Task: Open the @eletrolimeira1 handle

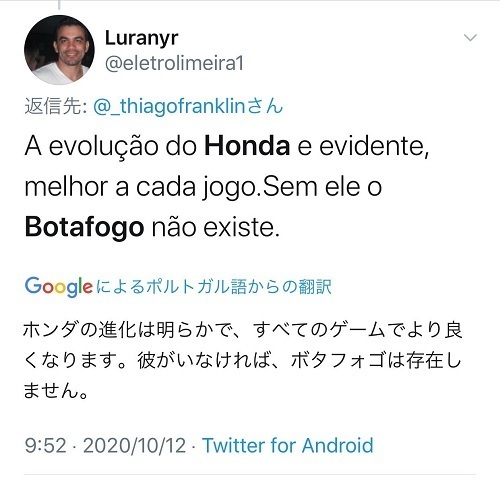Action: 174,63
